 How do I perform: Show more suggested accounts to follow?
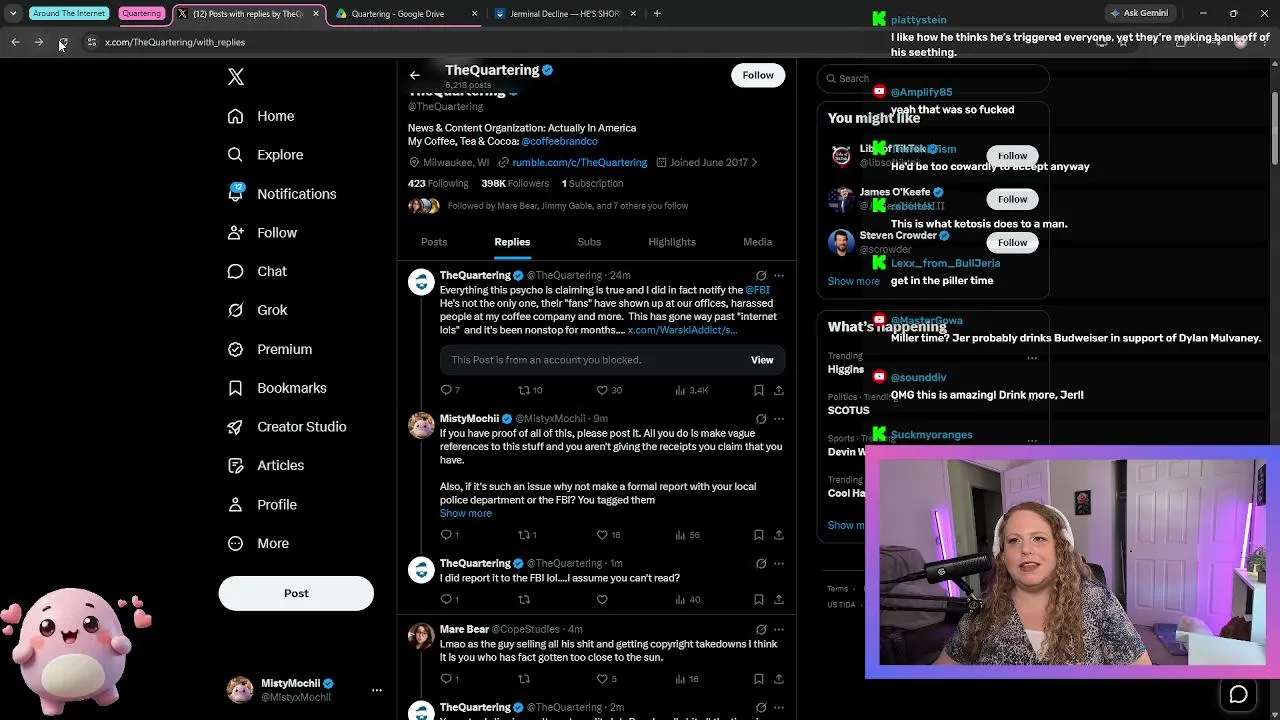[853, 281]
